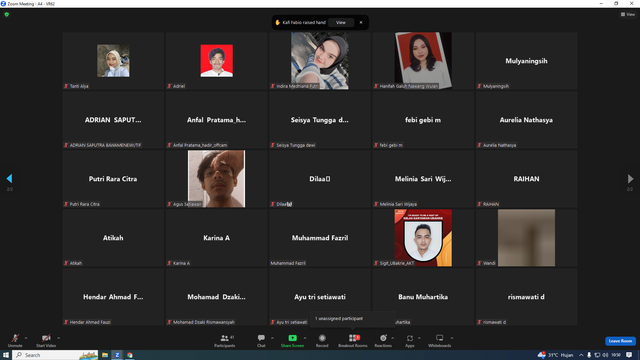Expand Whiteboards options arrow
Image resolution: width=640 pixels, height=360 pixels.
(452, 338)
